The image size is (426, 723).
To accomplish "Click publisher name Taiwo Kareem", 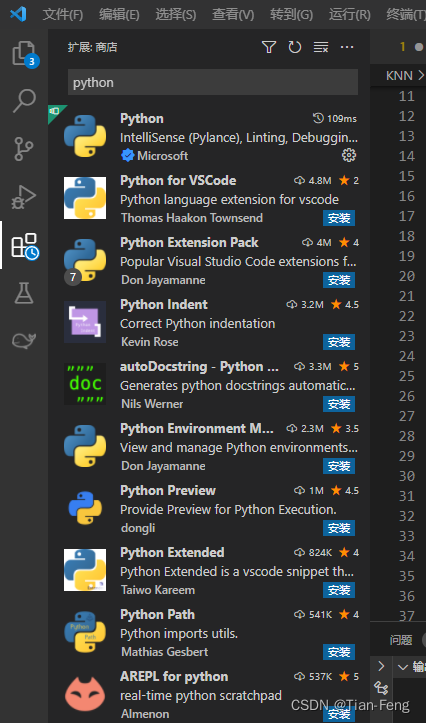I will point(158,590).
